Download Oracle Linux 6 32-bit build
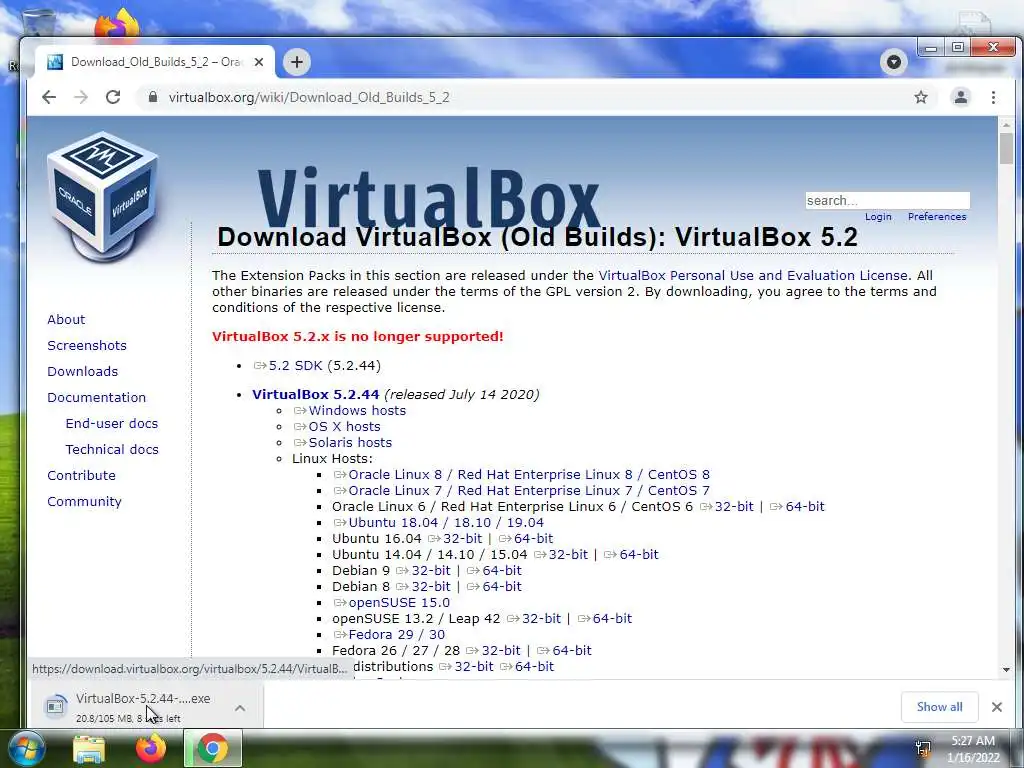This screenshot has width=1024, height=768. (727, 507)
